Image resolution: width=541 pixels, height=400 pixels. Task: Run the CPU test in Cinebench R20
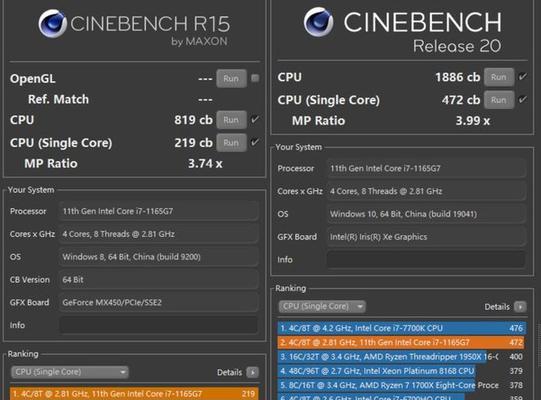pos(499,77)
